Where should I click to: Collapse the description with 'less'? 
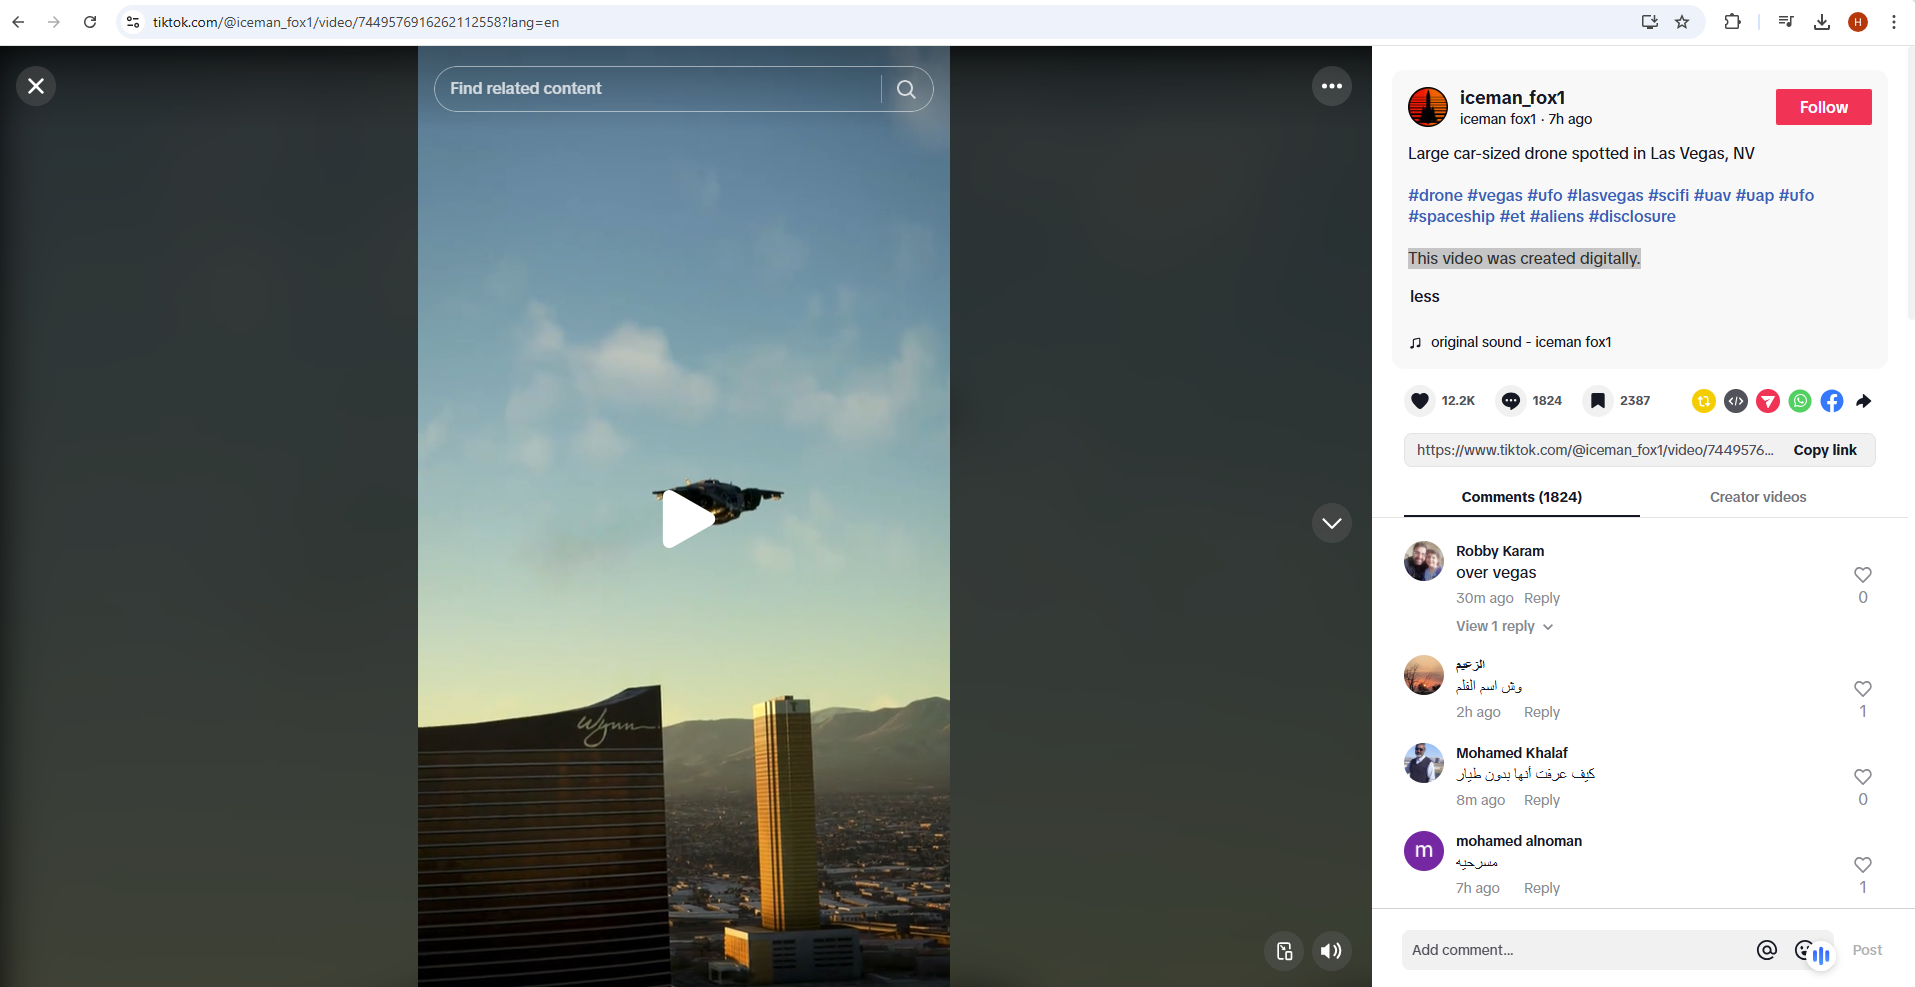tap(1424, 297)
